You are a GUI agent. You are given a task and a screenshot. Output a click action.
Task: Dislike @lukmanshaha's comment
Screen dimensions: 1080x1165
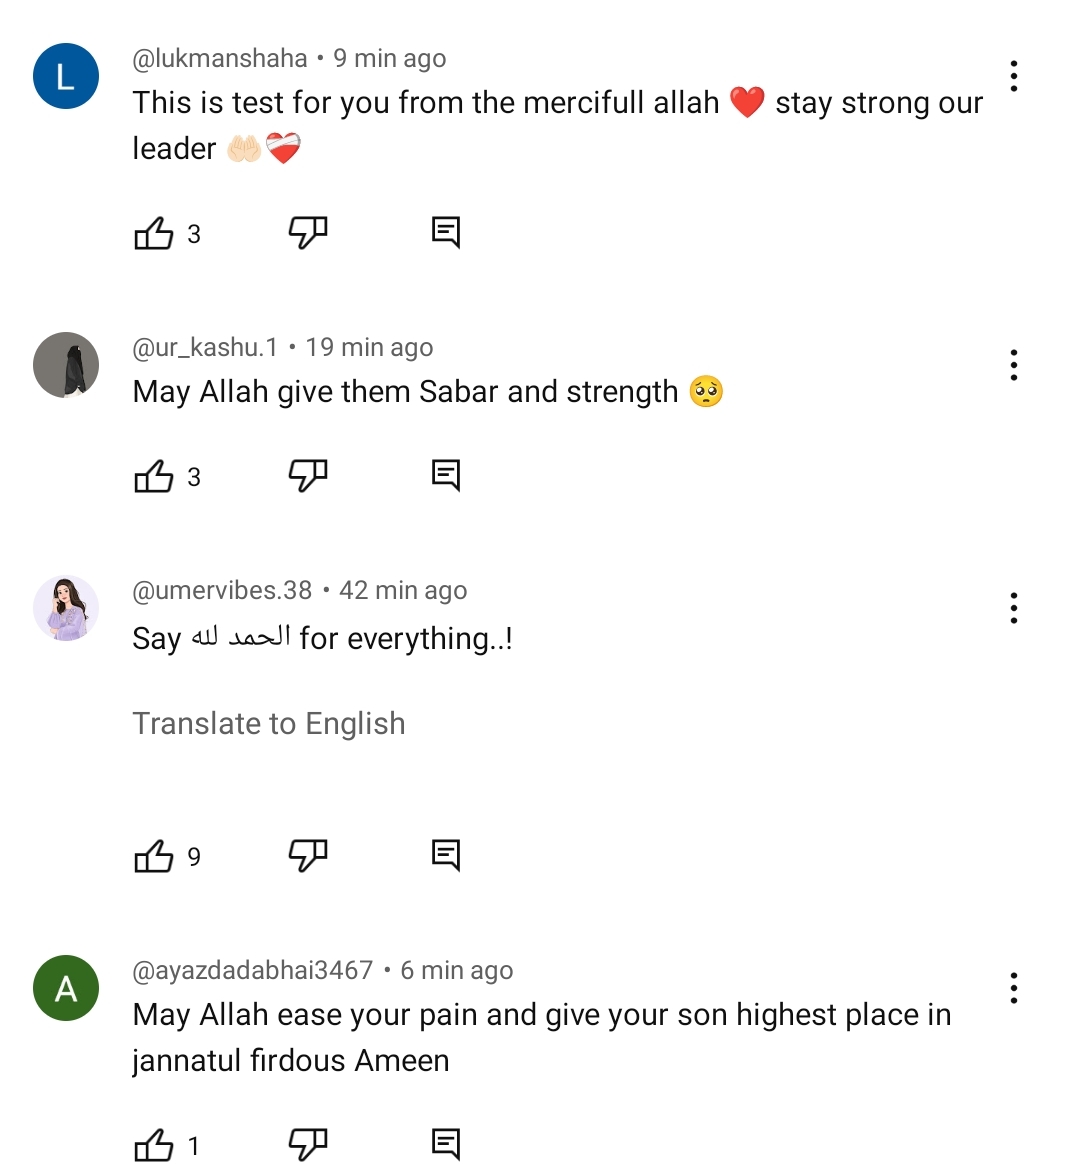[x=308, y=232]
